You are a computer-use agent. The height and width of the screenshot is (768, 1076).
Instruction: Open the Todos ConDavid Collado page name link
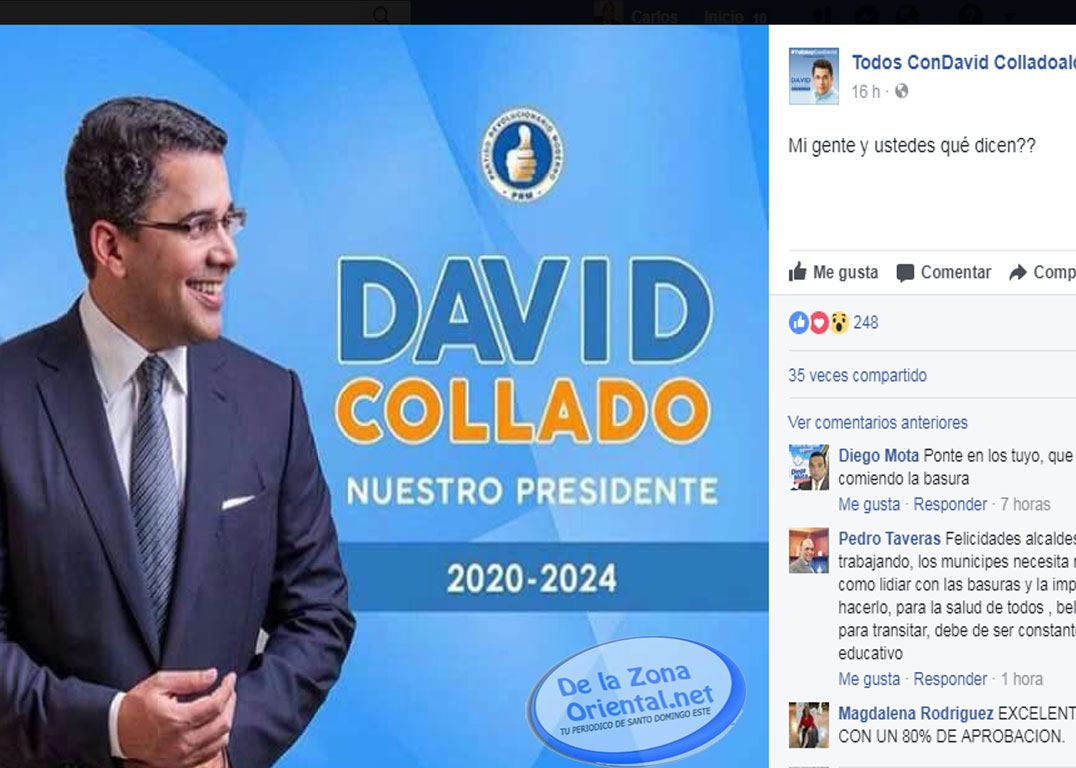click(x=963, y=62)
